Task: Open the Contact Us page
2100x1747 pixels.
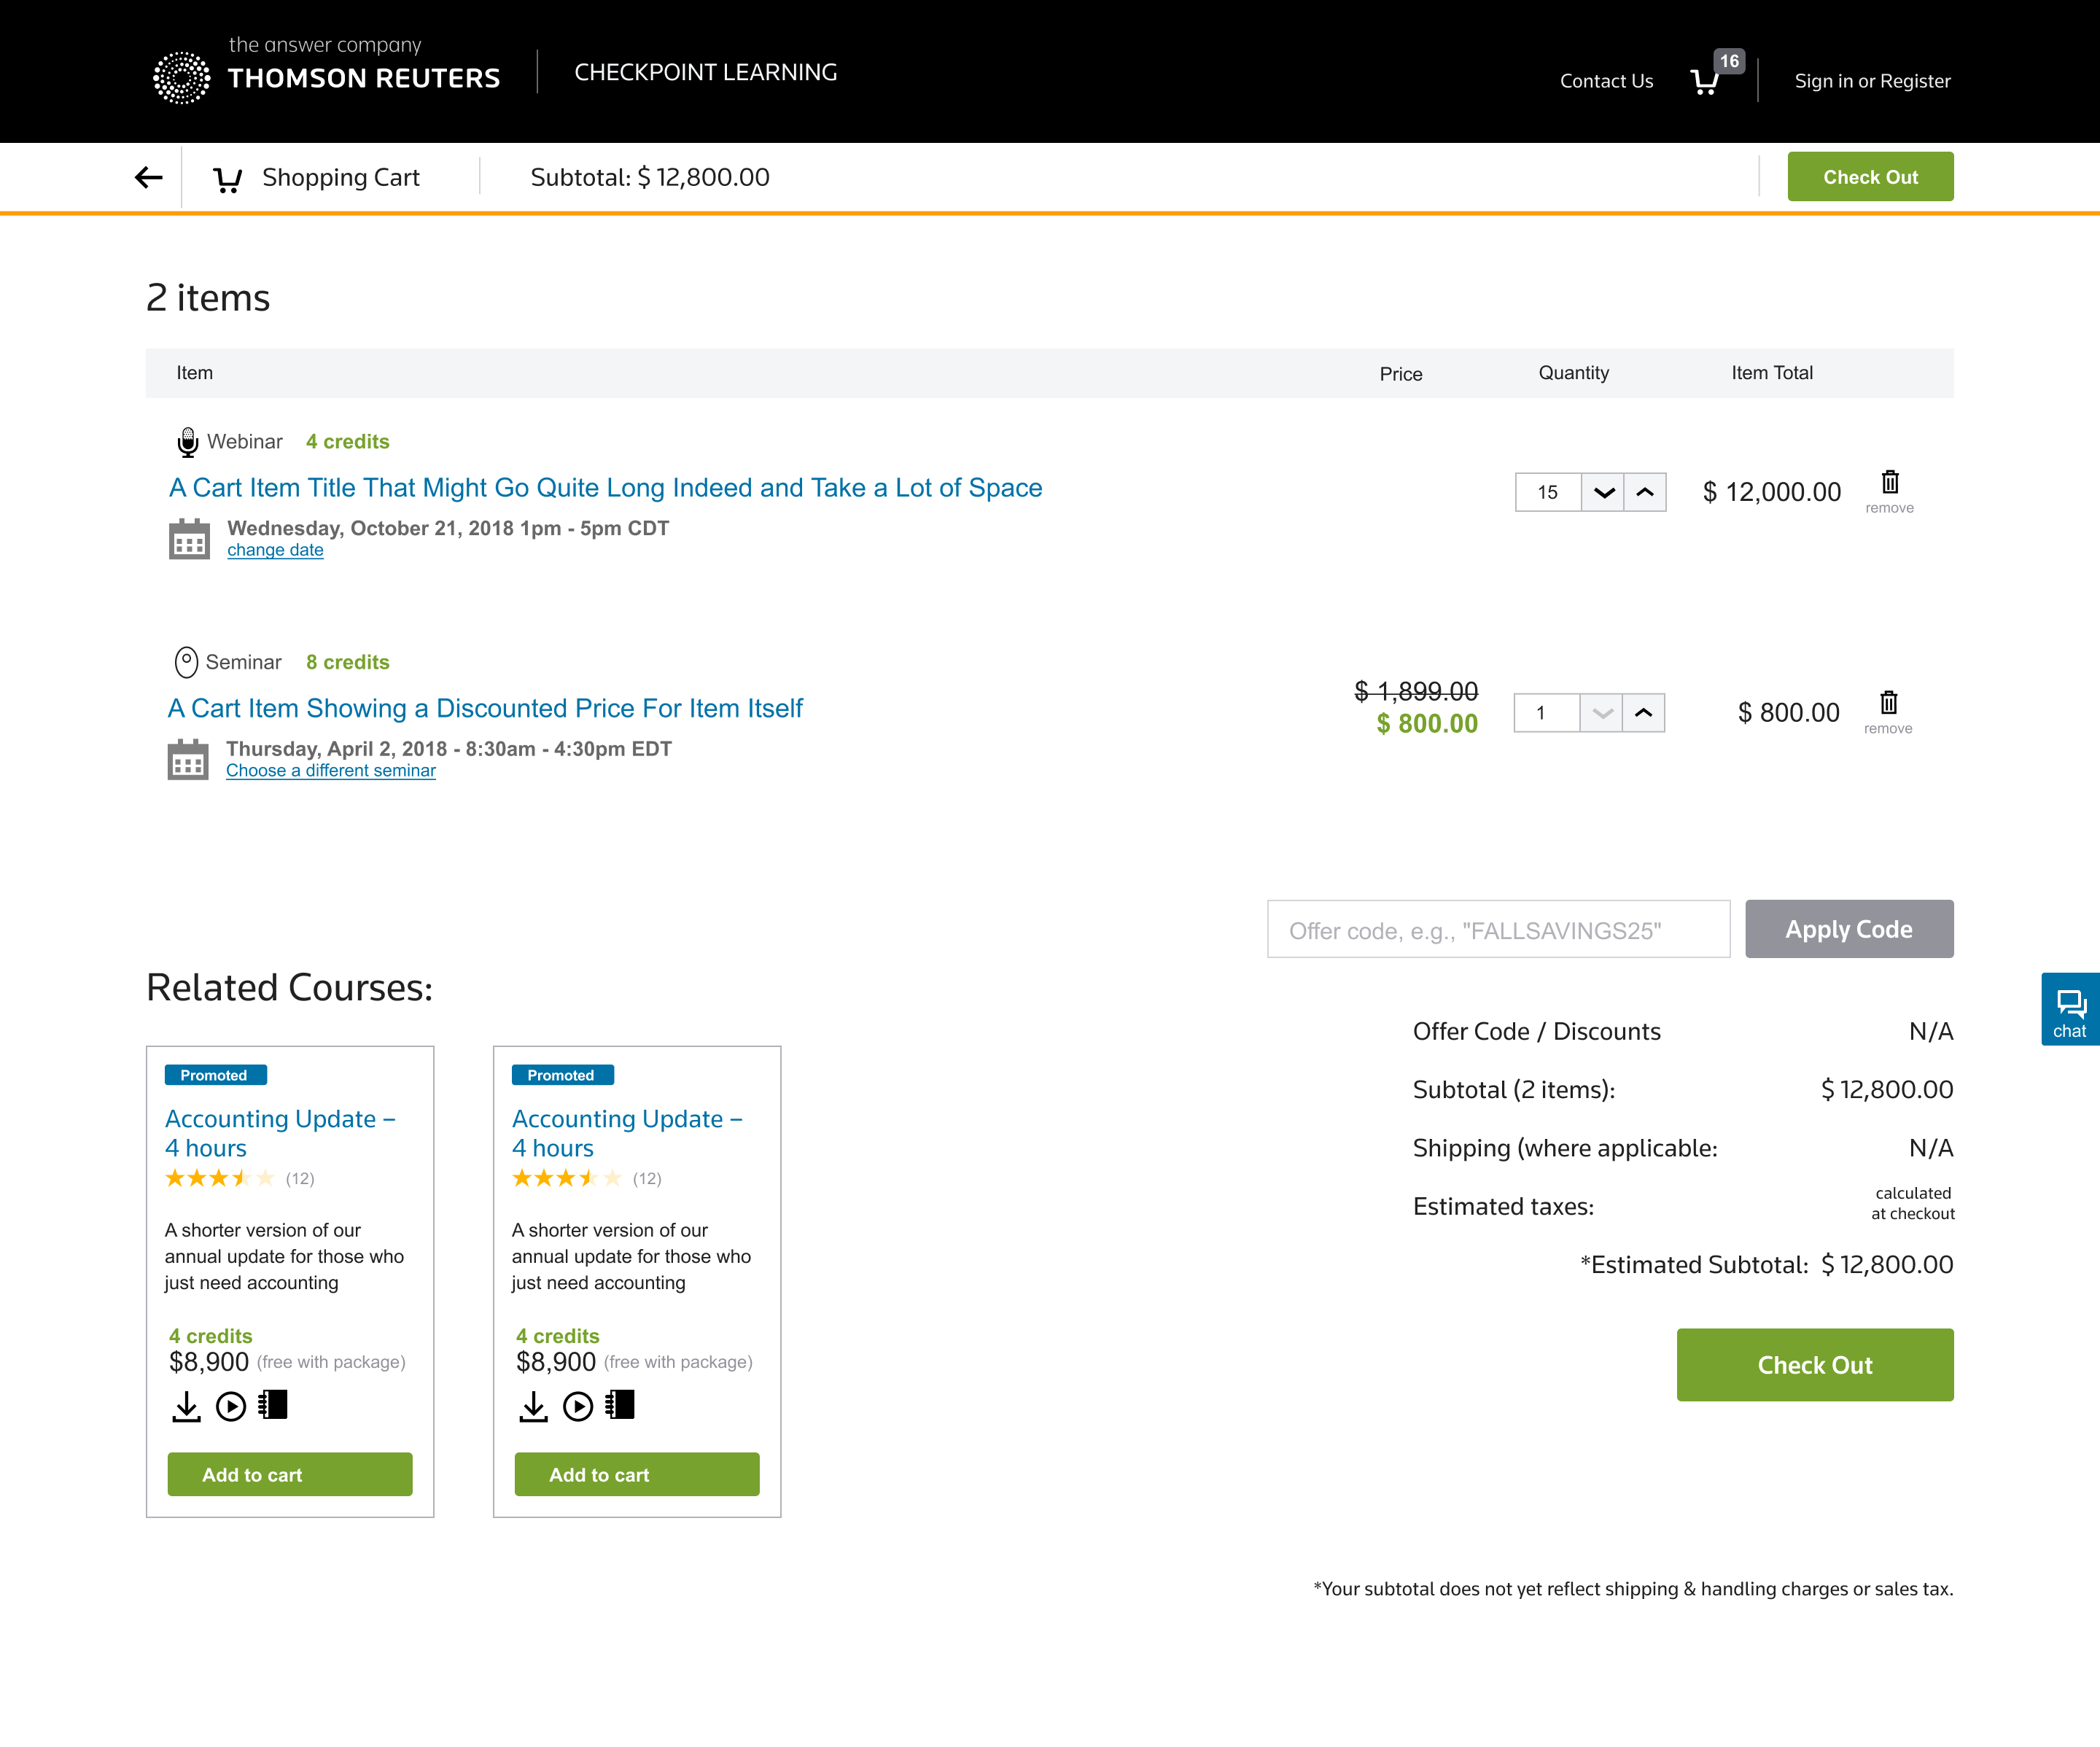Action: pos(1606,81)
